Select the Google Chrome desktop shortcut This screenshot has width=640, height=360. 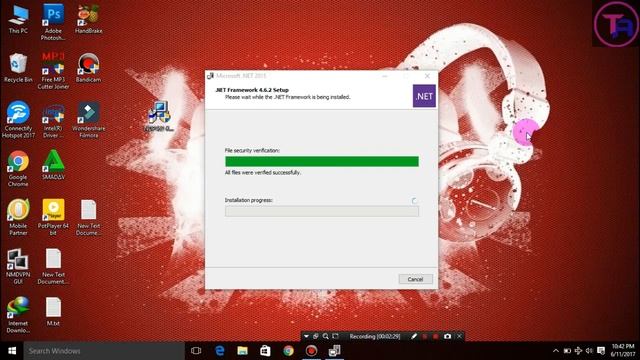click(18, 169)
